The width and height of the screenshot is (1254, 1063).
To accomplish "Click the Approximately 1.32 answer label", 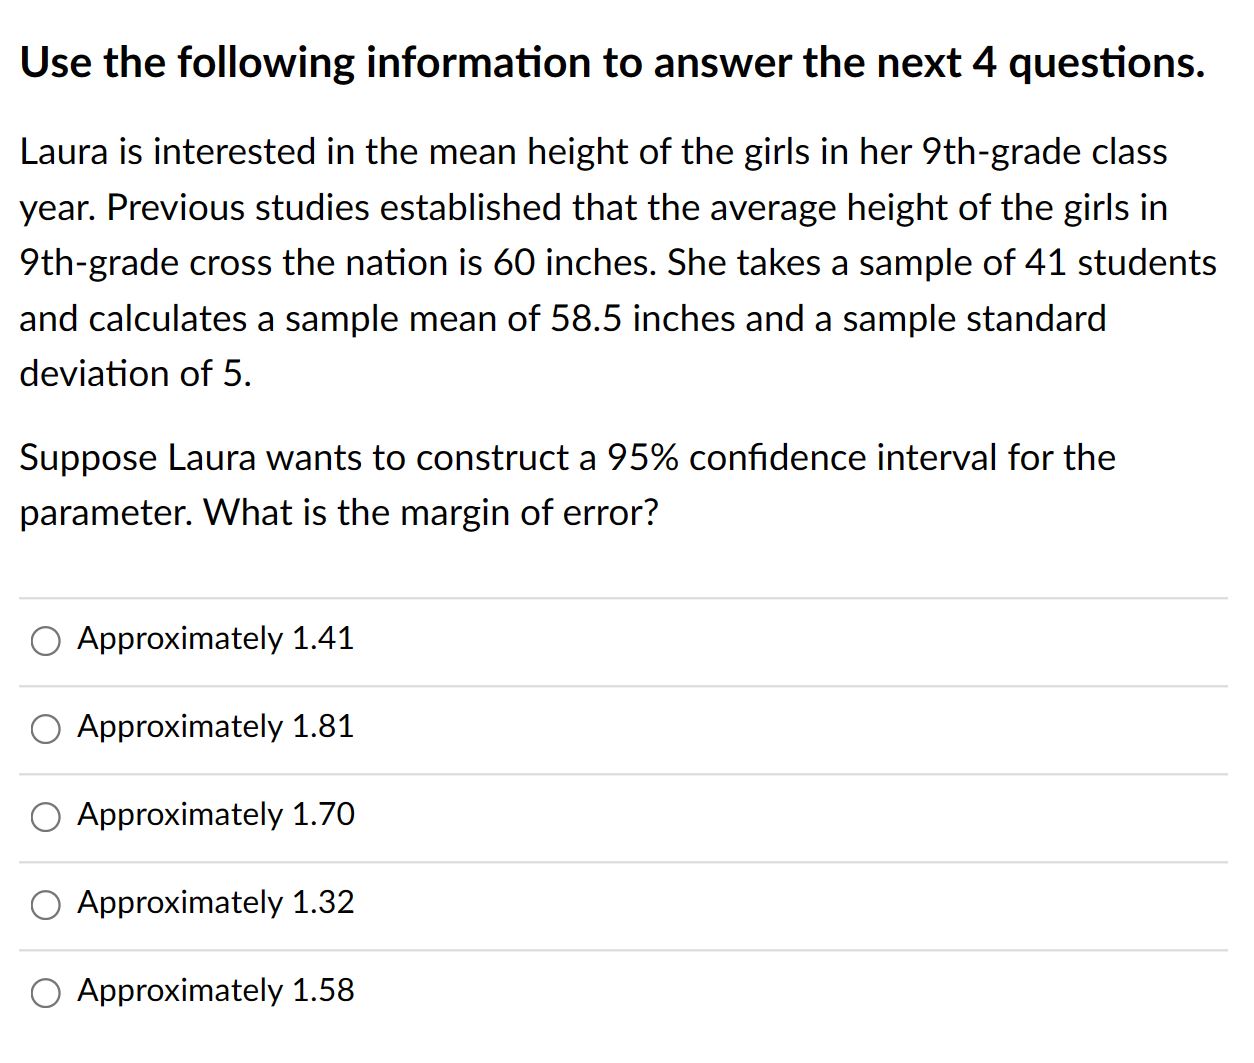I will click(x=215, y=903).
